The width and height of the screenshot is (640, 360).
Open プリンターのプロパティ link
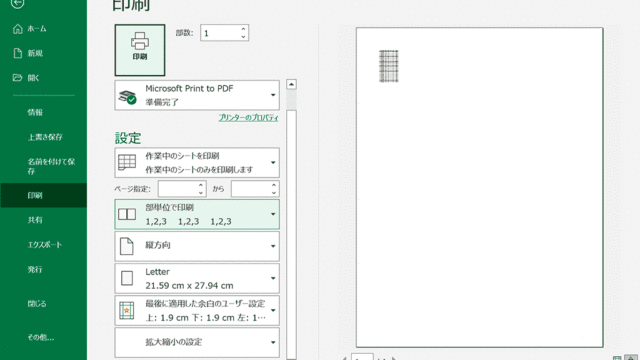click(248, 118)
